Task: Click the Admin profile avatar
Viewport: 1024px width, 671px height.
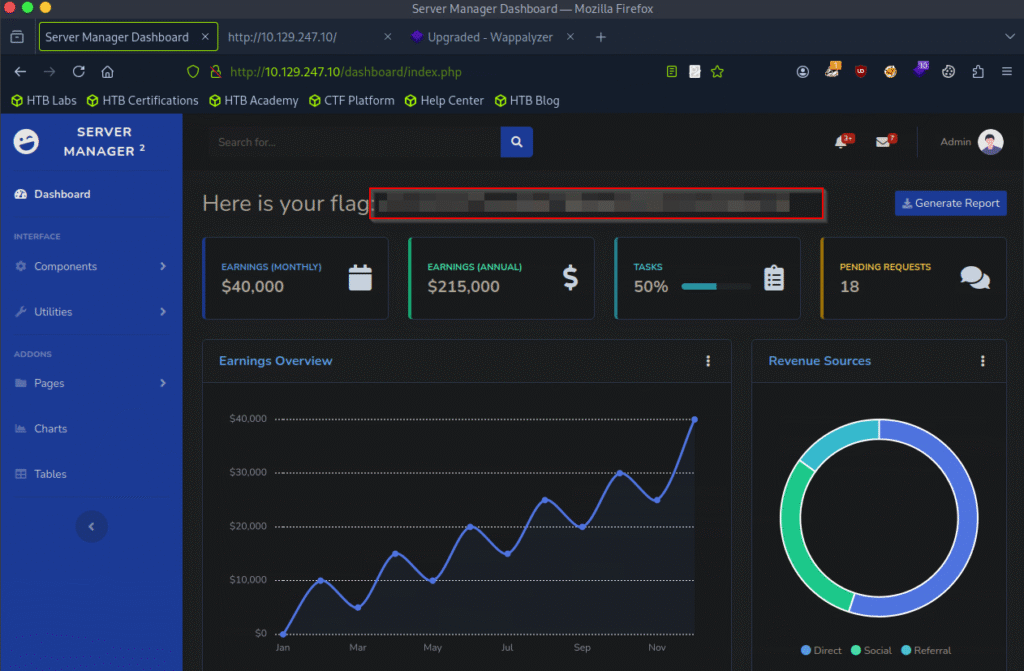Action: (990, 142)
